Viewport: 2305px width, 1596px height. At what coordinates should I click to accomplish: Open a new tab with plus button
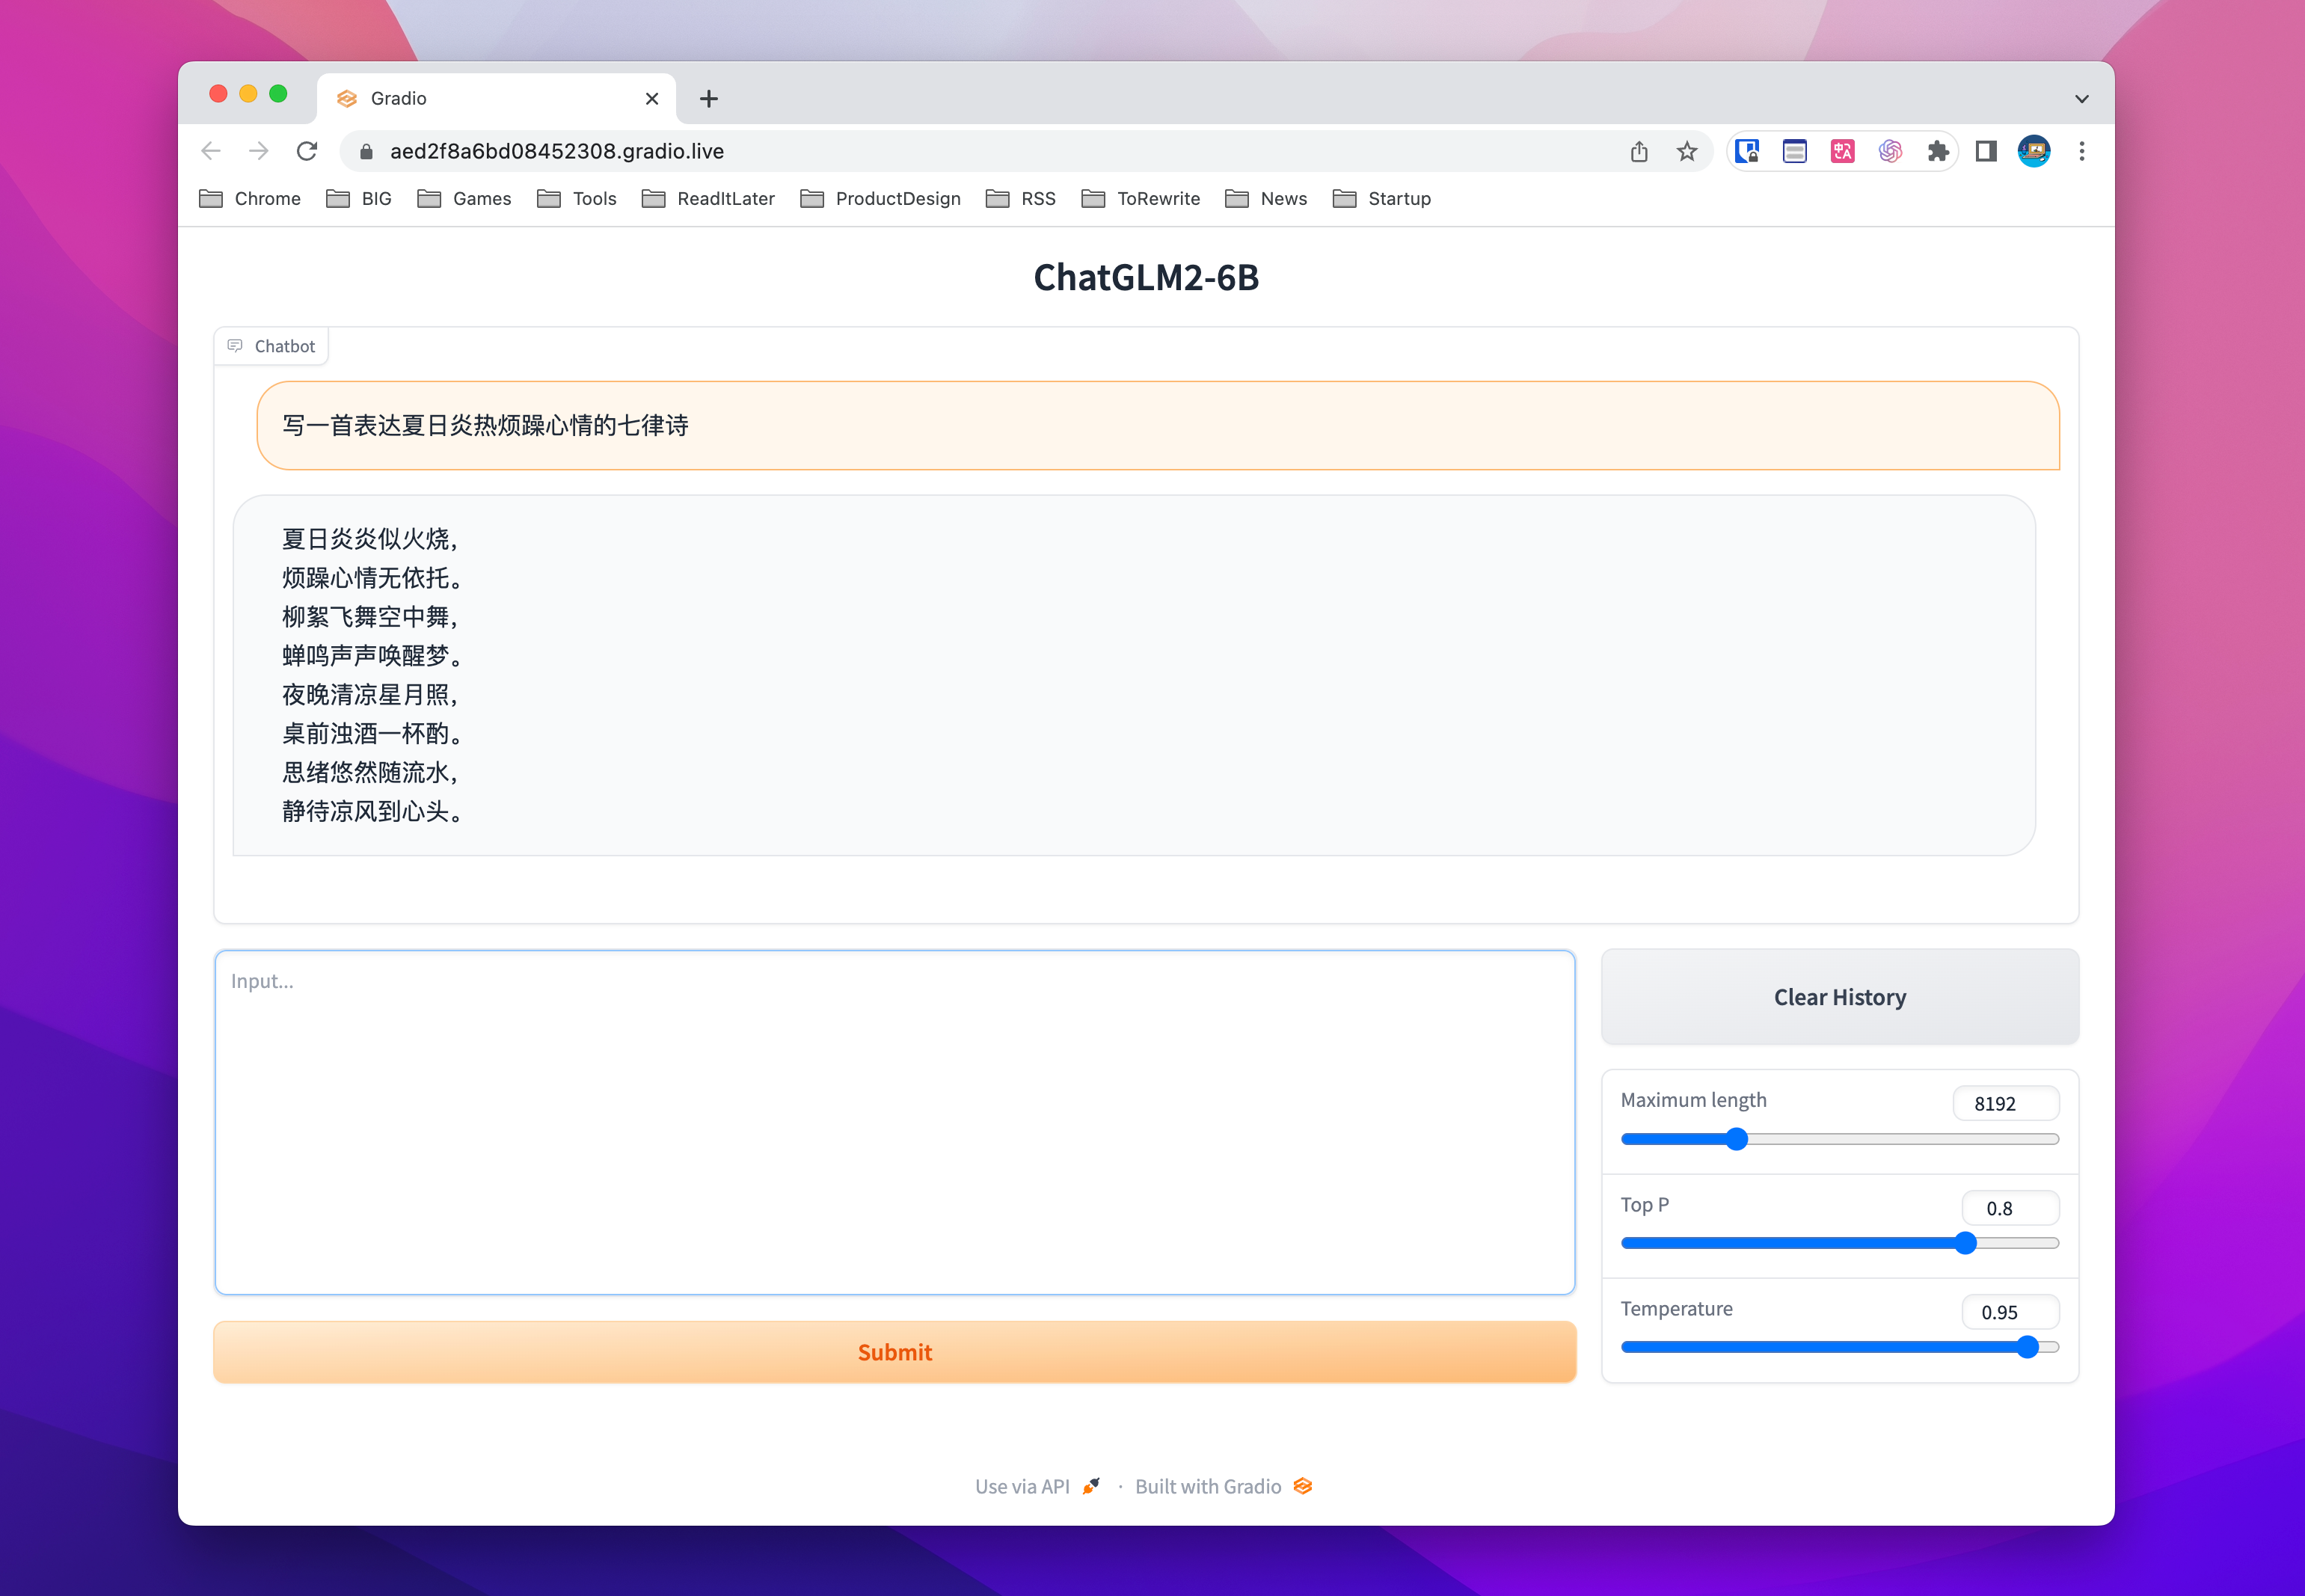(x=709, y=99)
